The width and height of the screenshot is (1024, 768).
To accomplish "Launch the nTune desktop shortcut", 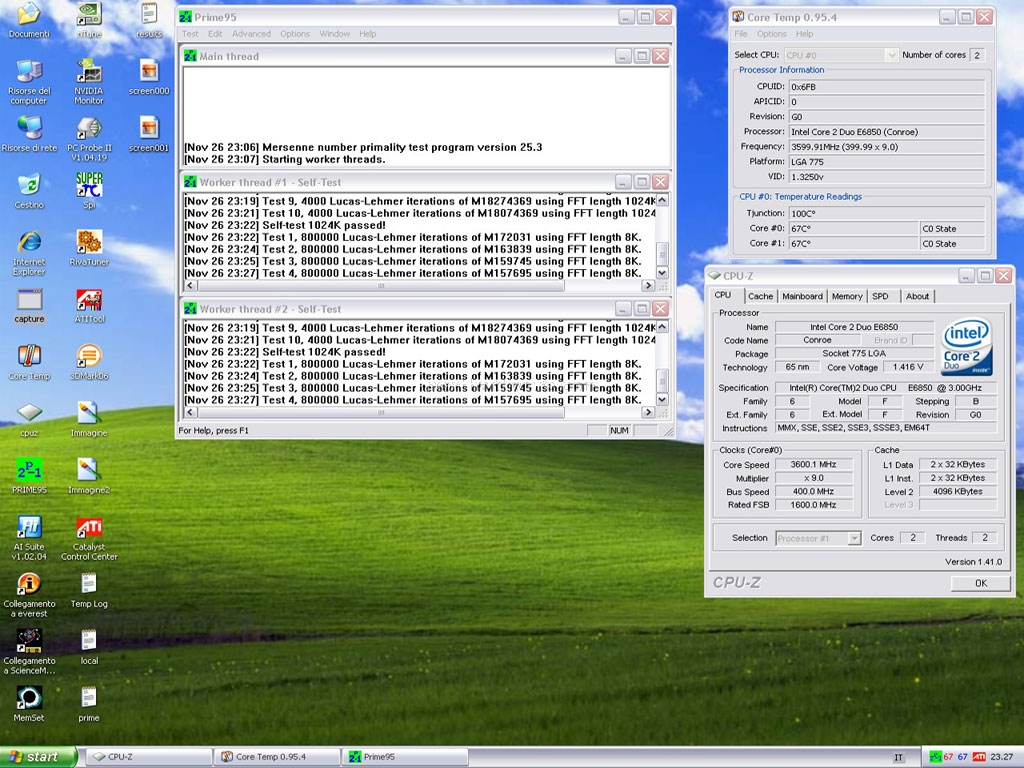I will [89, 21].
